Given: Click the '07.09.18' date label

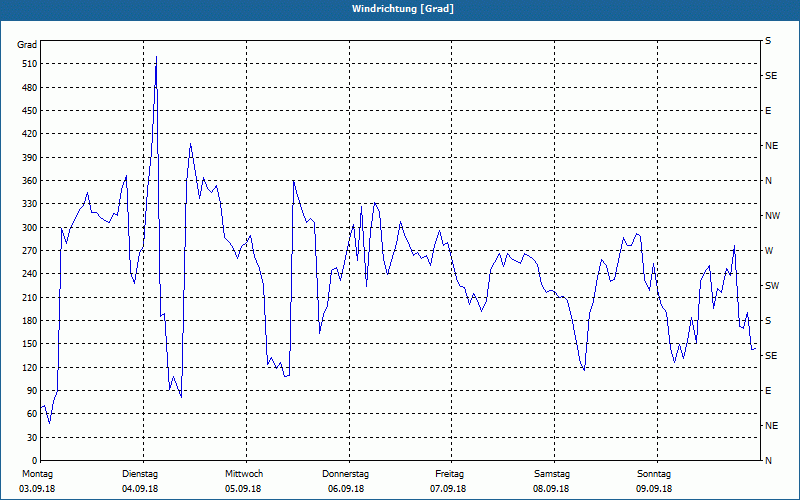Looking at the screenshot, I should pos(448,489).
